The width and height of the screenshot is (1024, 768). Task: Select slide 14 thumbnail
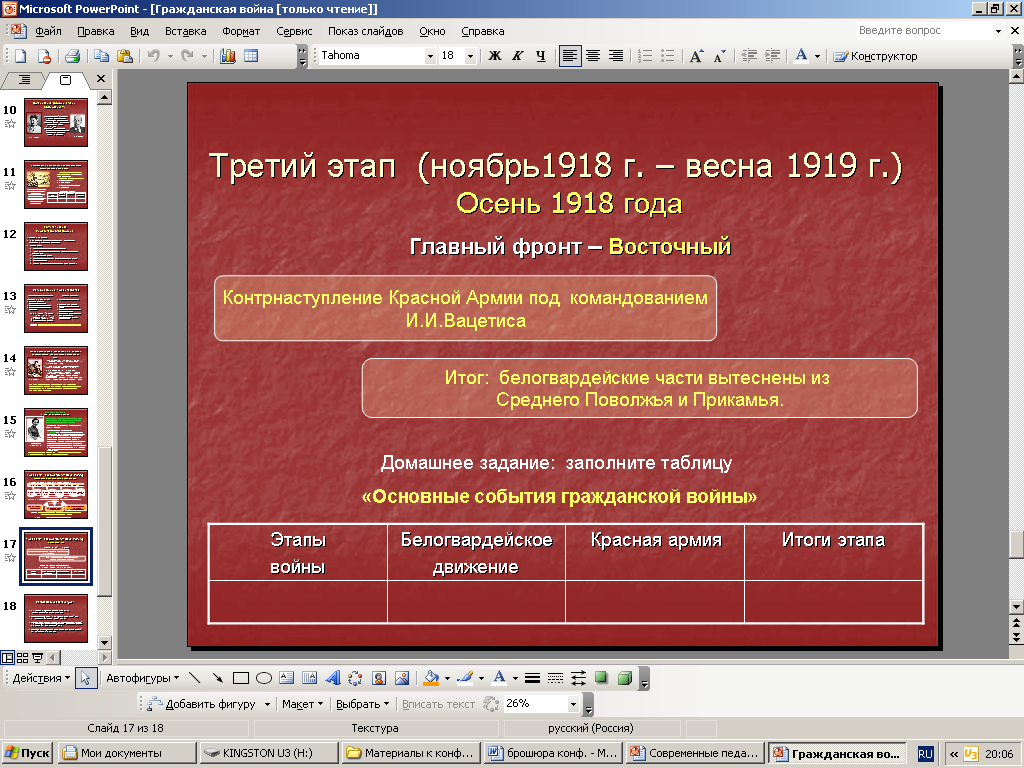point(56,370)
